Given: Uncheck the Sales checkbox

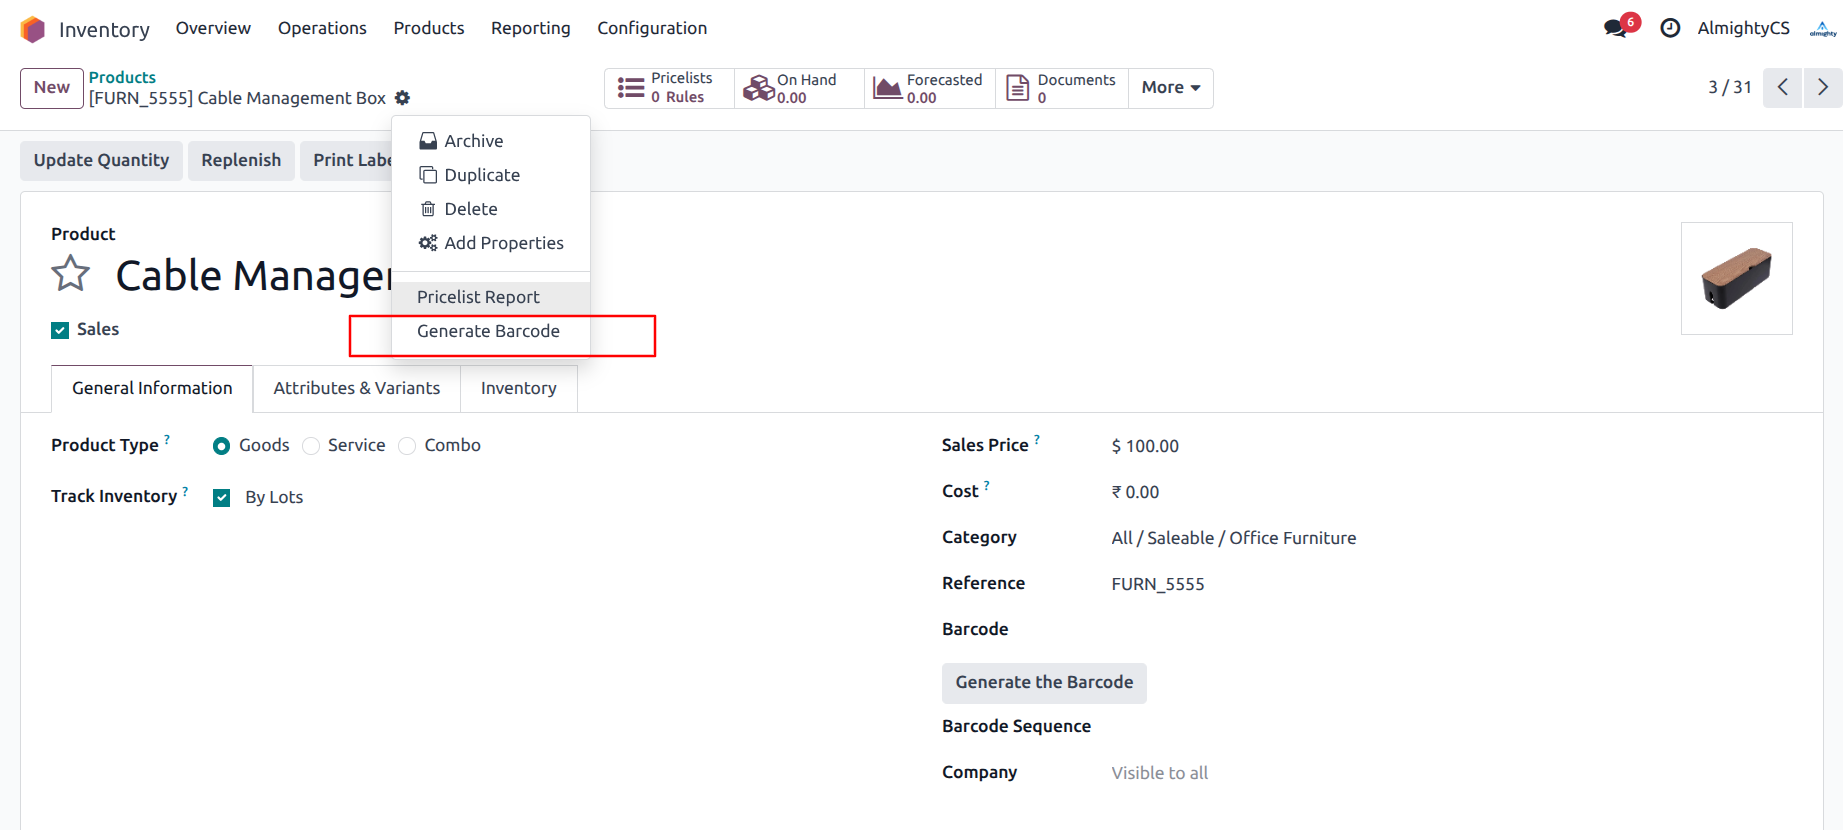Looking at the screenshot, I should click(60, 330).
